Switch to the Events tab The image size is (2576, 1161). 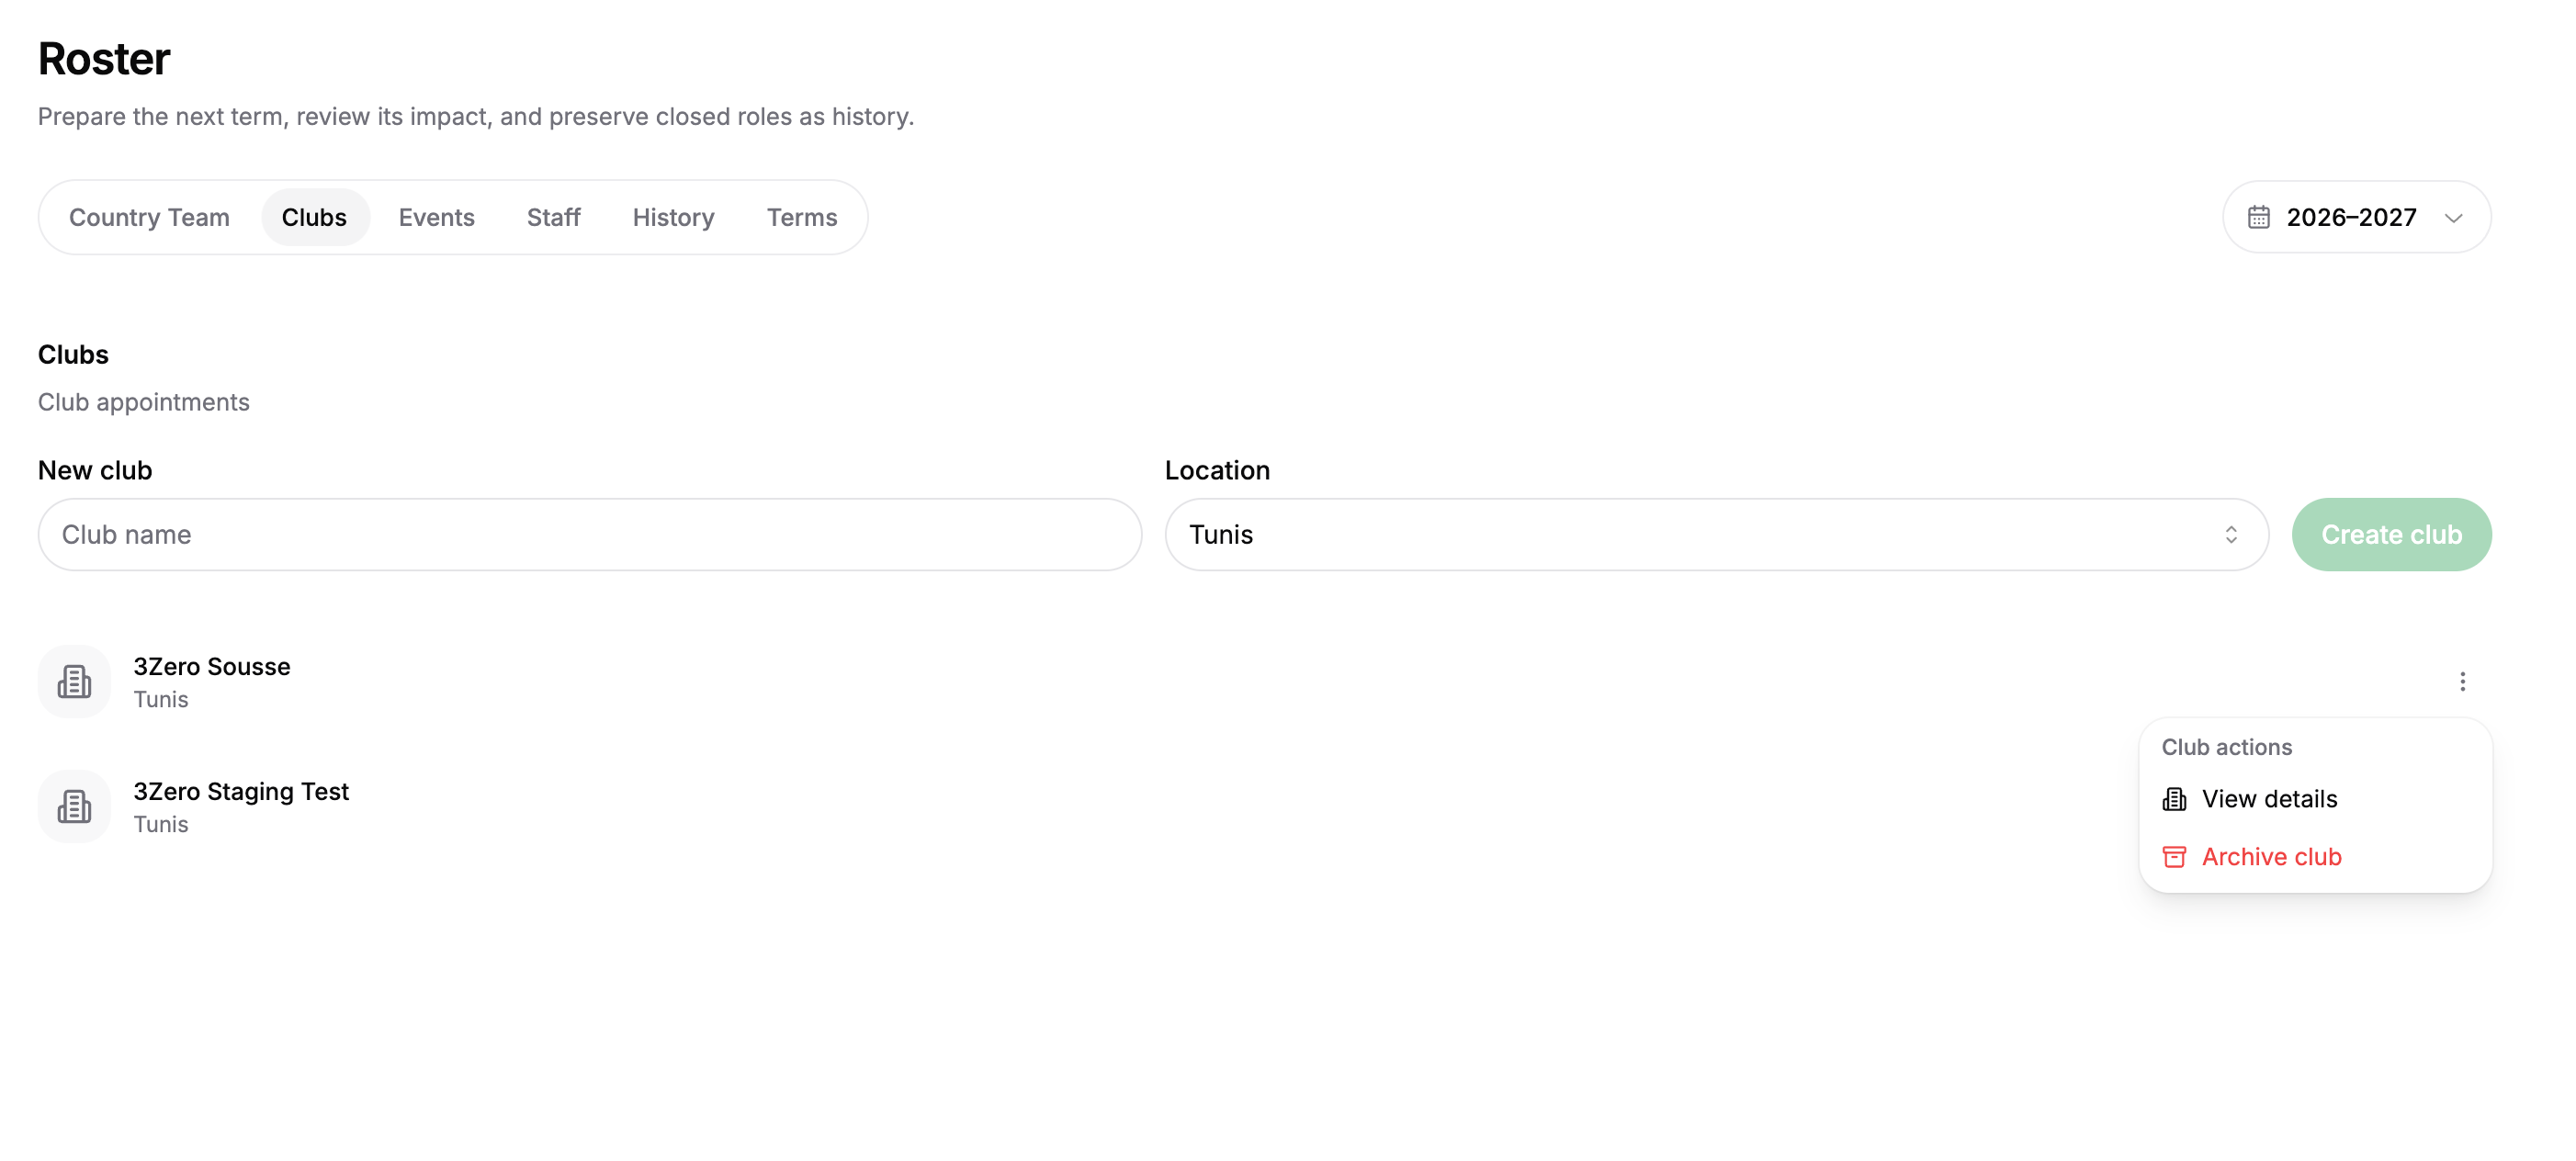[436, 217]
